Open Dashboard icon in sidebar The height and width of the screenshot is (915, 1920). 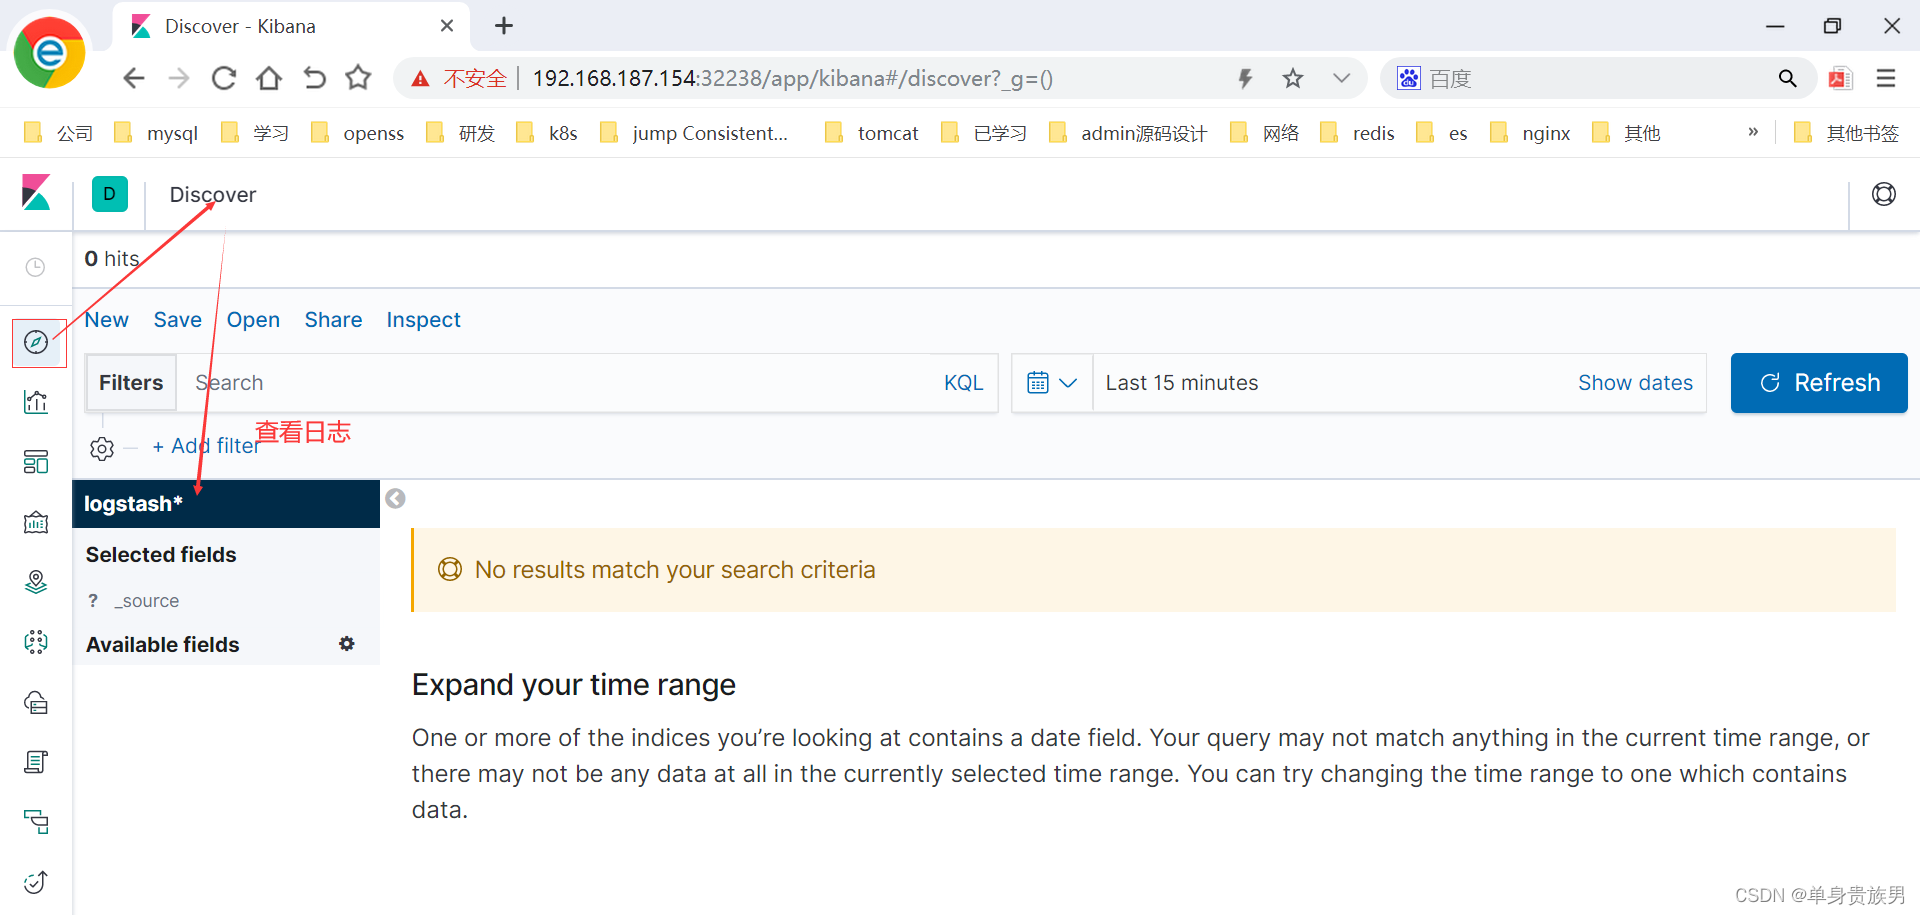tap(36, 462)
